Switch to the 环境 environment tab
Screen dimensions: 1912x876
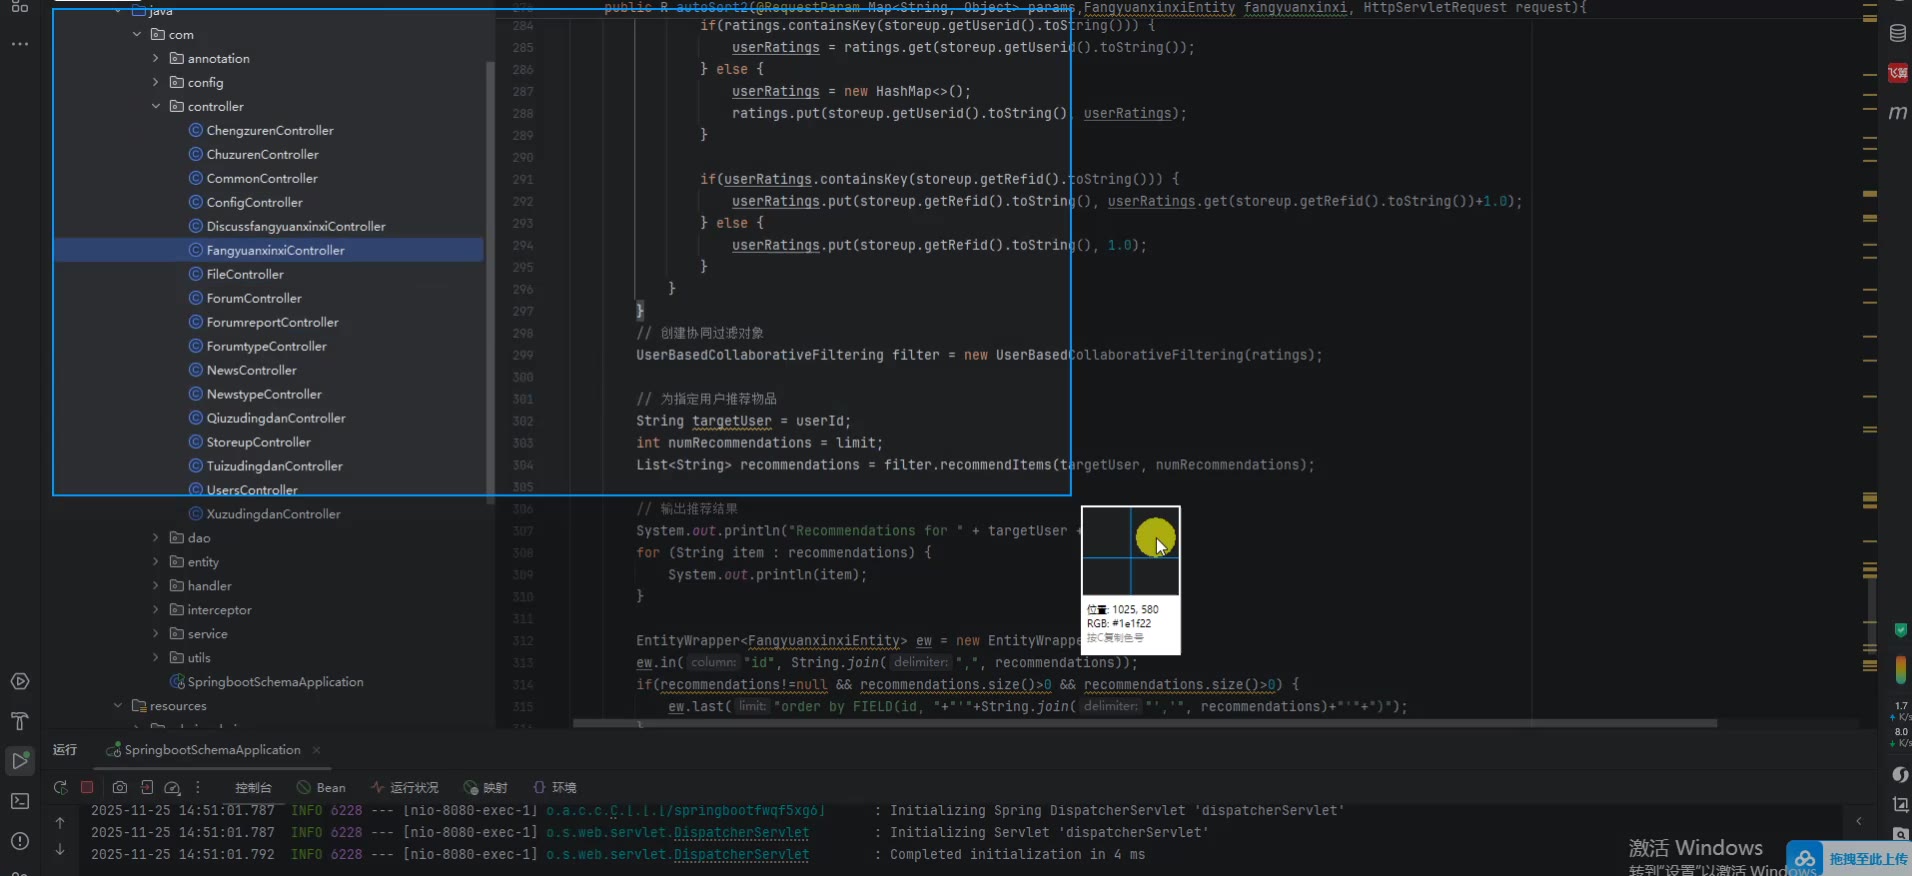pyautogui.click(x=555, y=788)
